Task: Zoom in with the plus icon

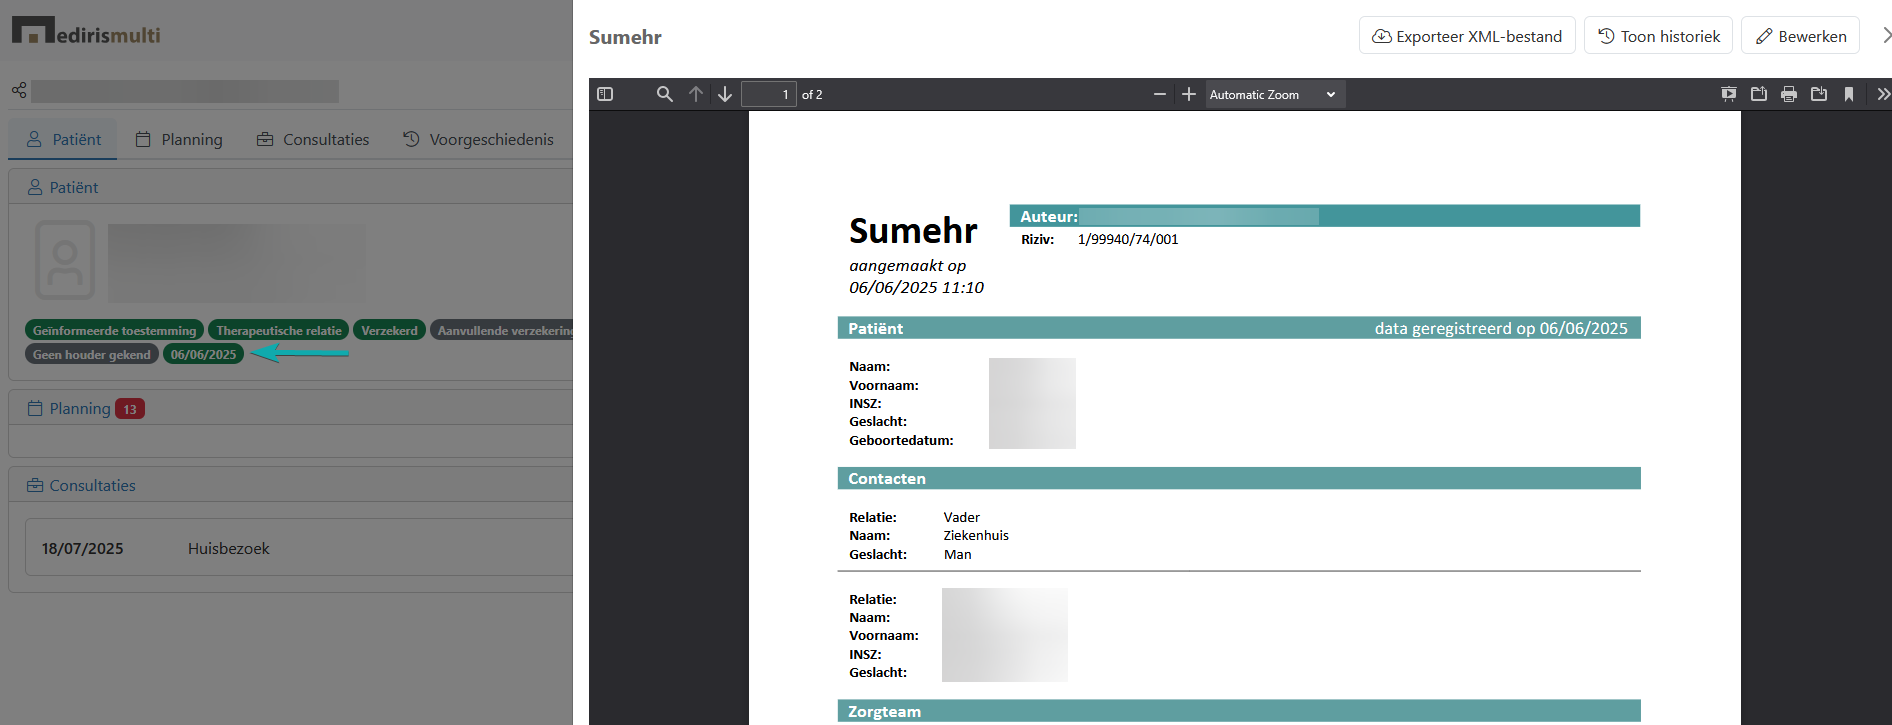Action: click(1189, 94)
